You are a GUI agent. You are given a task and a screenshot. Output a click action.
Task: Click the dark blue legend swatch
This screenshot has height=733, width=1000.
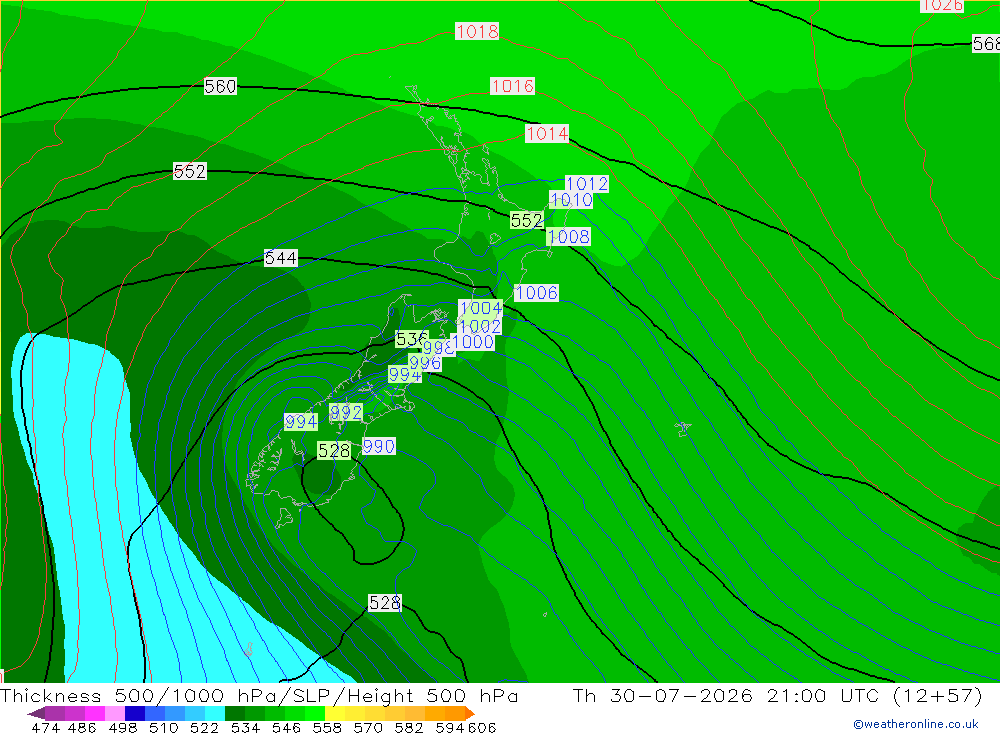135,713
